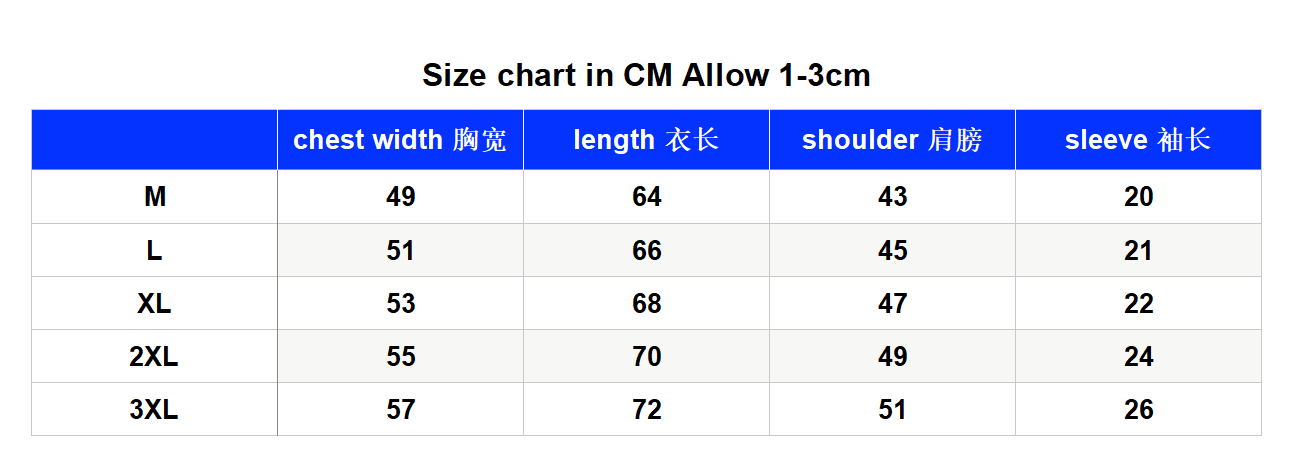Click length value 66 for L

pos(646,250)
